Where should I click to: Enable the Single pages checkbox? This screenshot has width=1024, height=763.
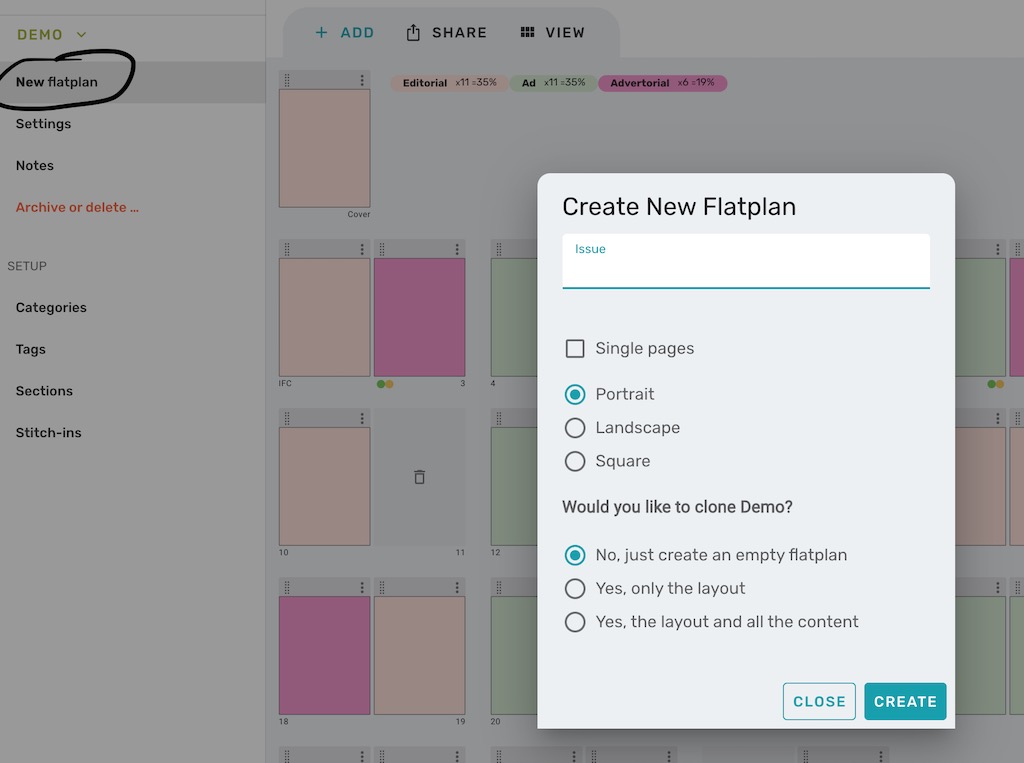tap(575, 349)
